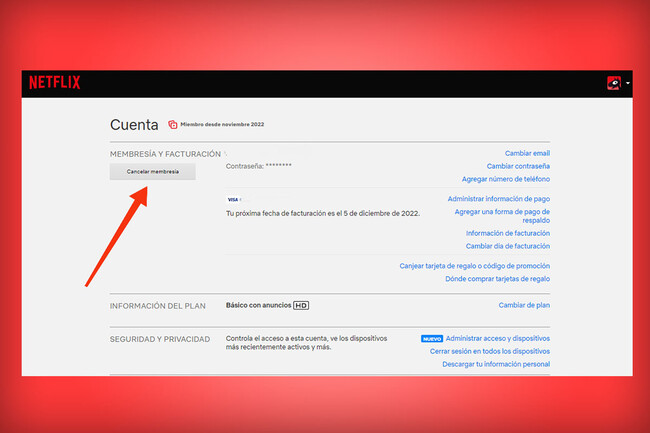Viewport: 650px width, 433px height.
Task: Open Dónde comprar tarjetas de regalo
Action: (497, 279)
